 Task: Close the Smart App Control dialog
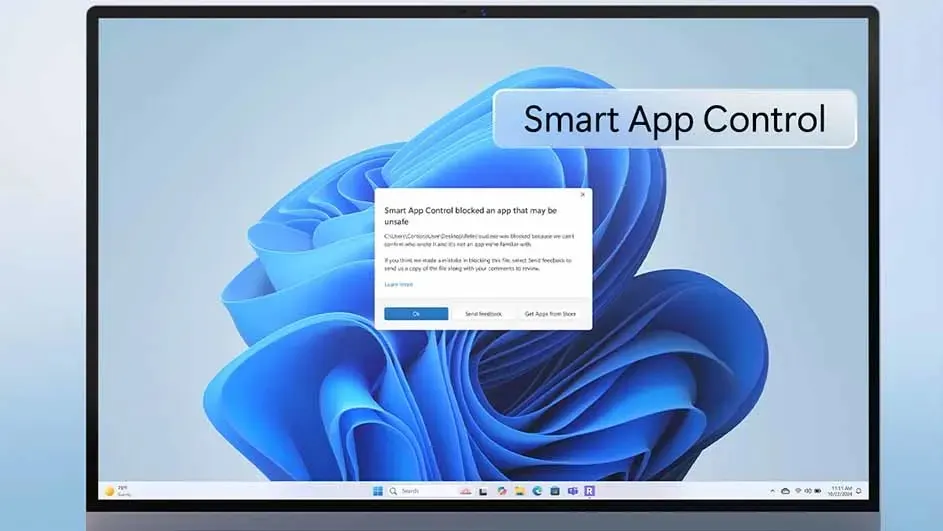pyautogui.click(x=583, y=195)
